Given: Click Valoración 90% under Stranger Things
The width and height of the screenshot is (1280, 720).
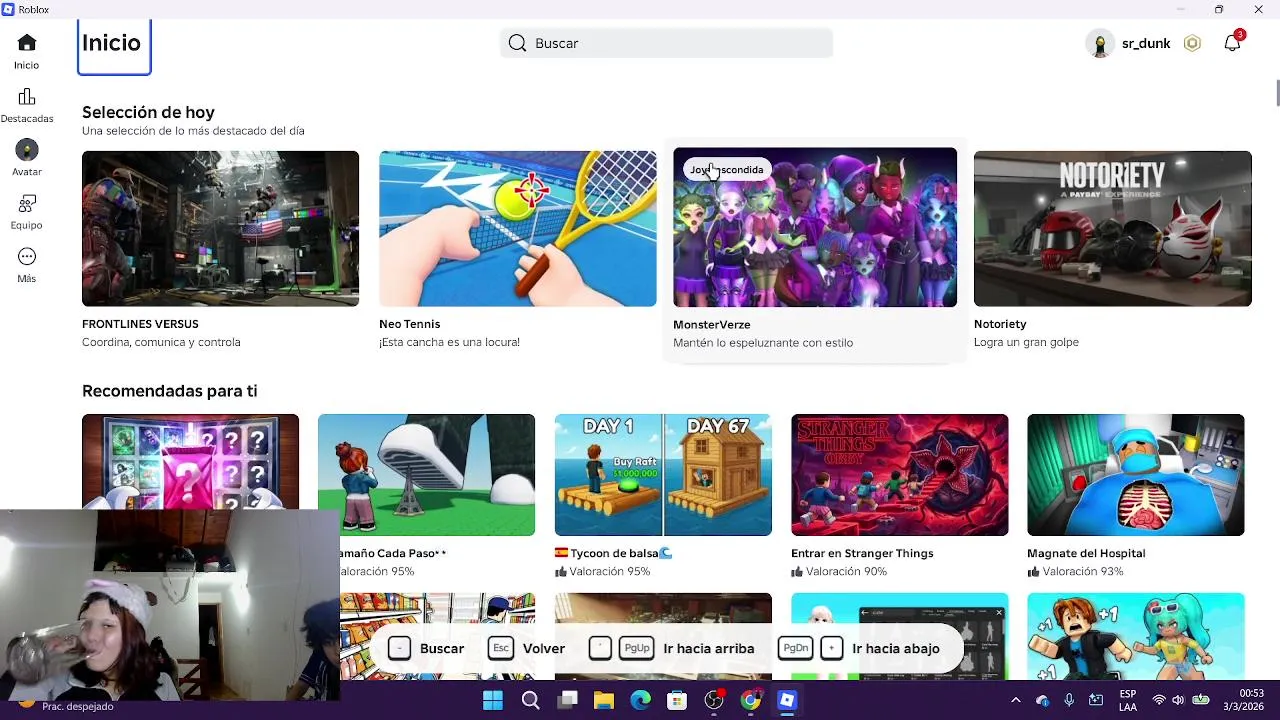Looking at the screenshot, I should tap(839, 572).
